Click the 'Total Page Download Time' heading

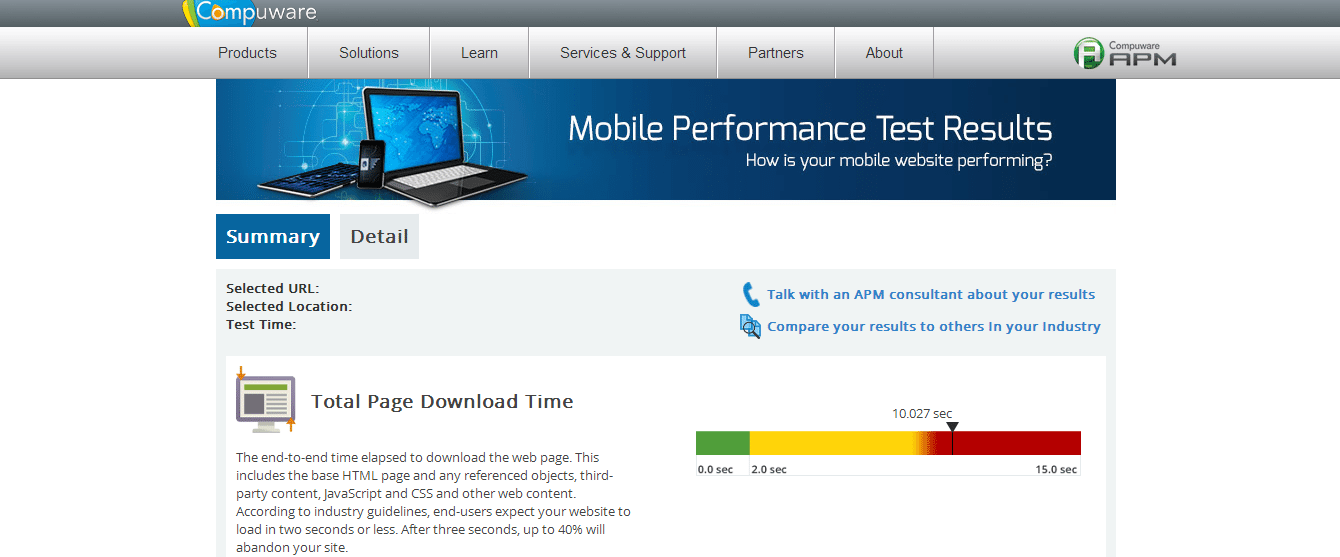[442, 402]
